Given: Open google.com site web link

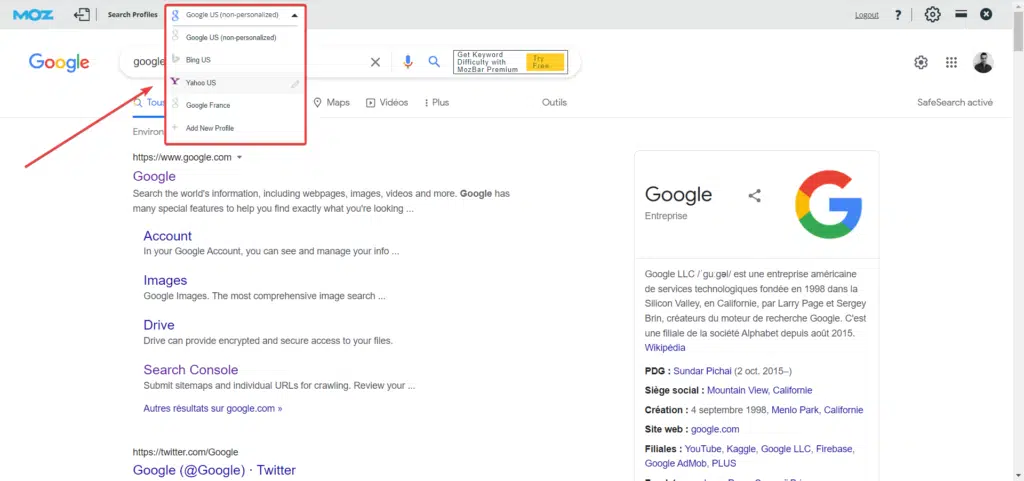Looking at the screenshot, I should click(715, 429).
